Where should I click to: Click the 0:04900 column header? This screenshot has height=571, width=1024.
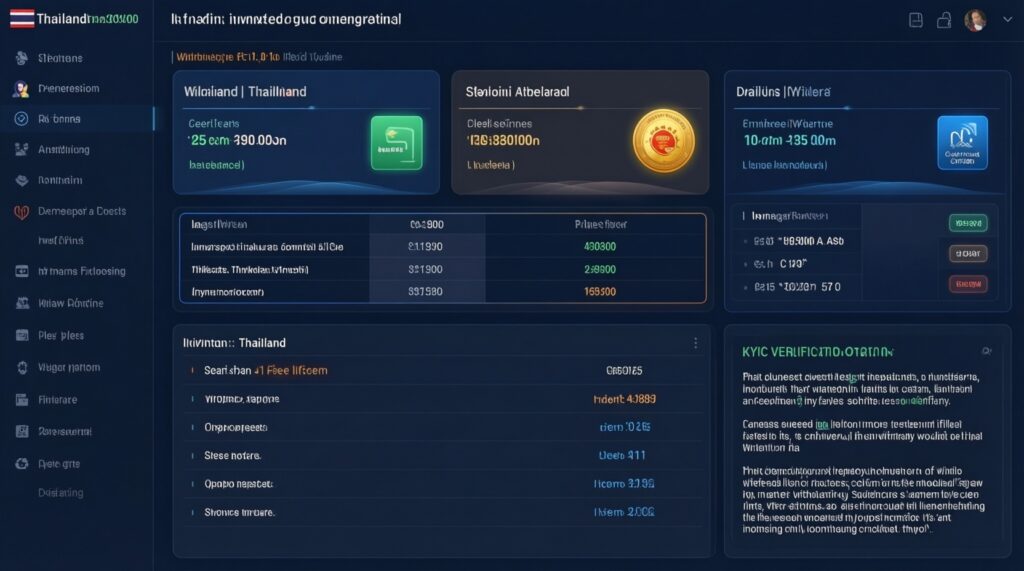[x=426, y=225]
